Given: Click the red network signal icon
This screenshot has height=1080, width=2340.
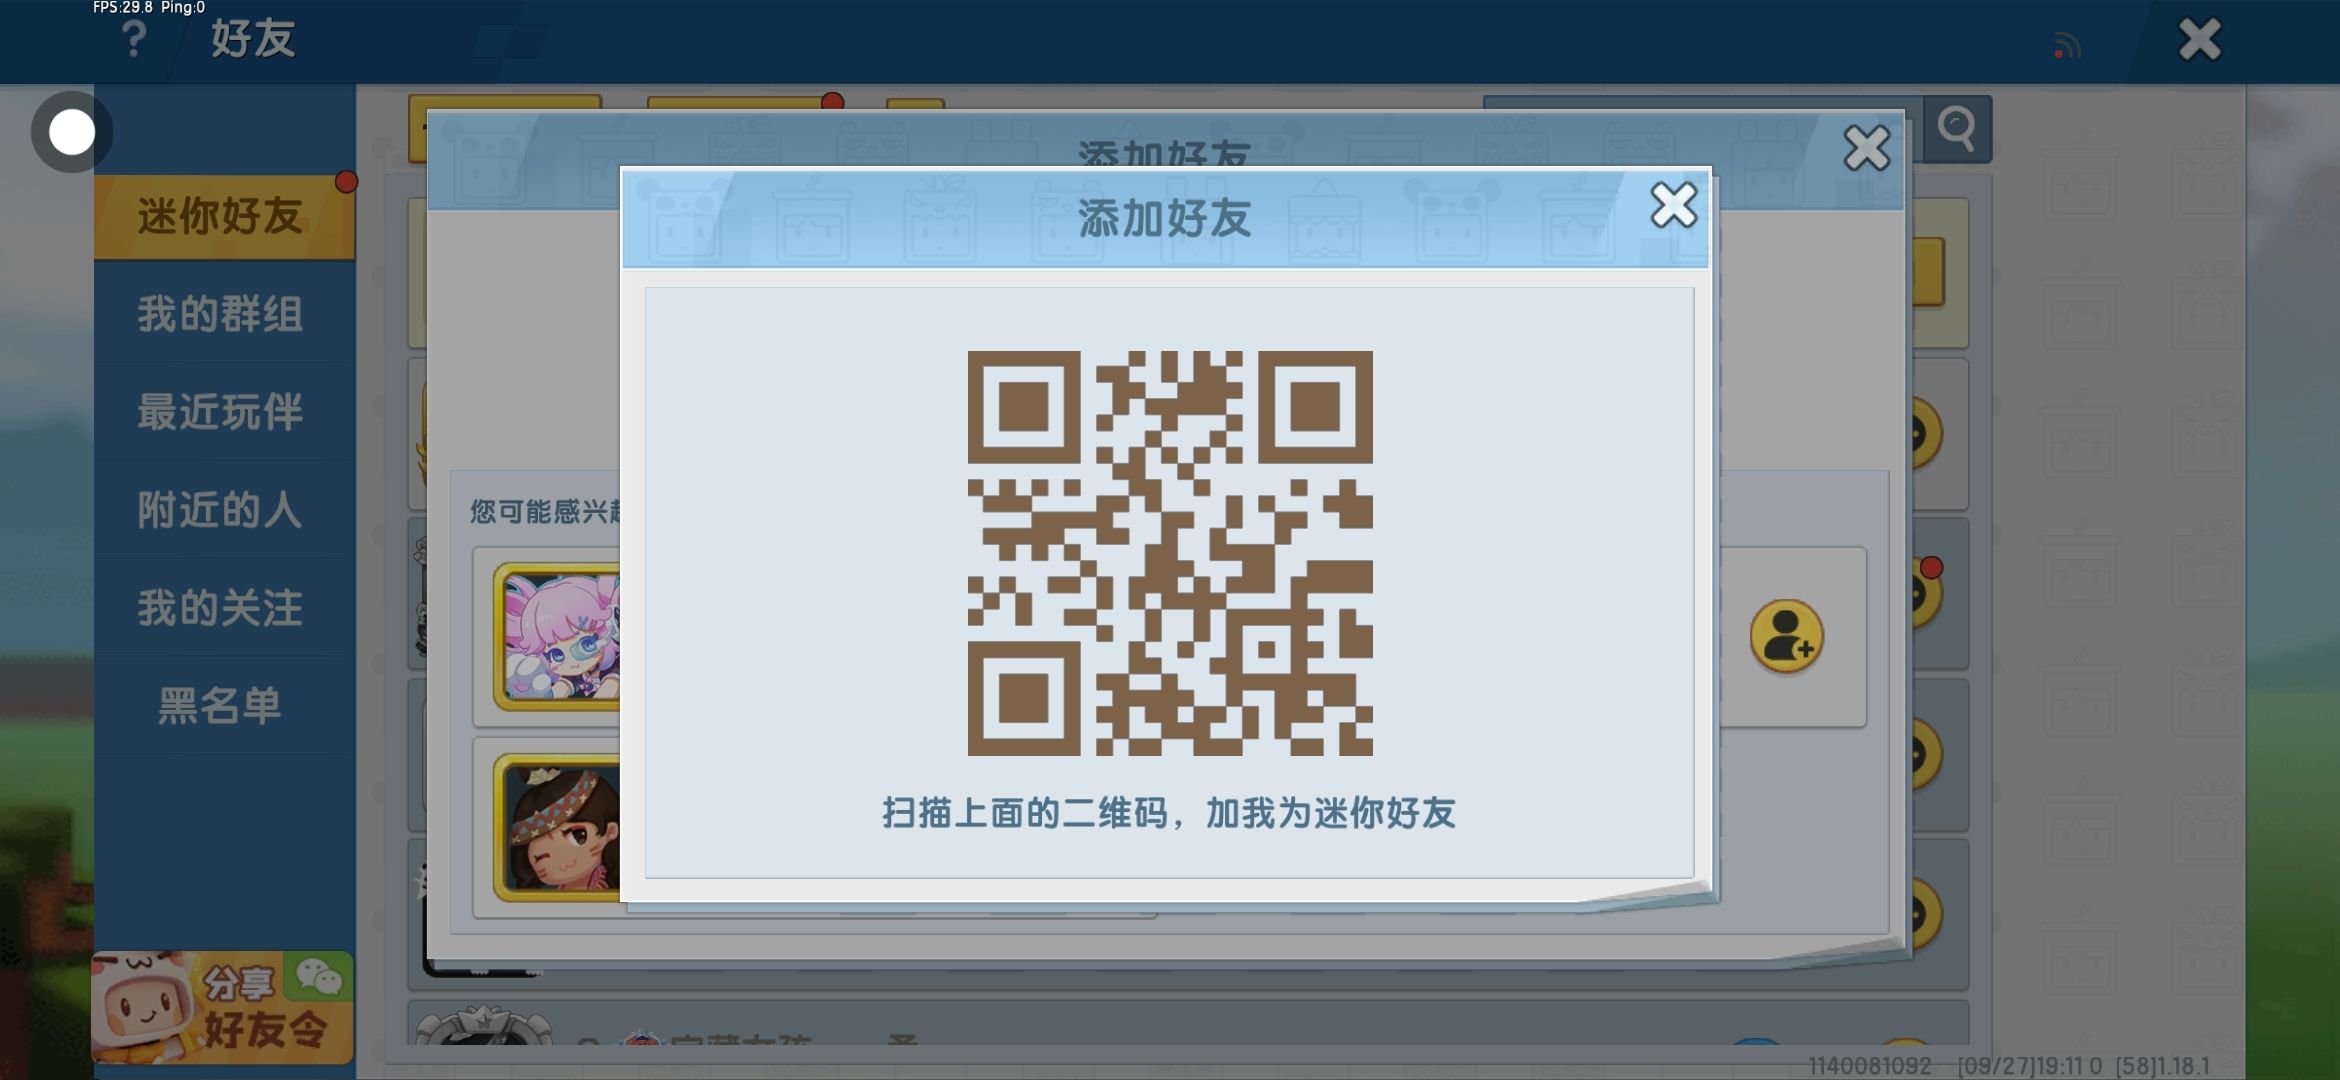Looking at the screenshot, I should point(2066,46).
